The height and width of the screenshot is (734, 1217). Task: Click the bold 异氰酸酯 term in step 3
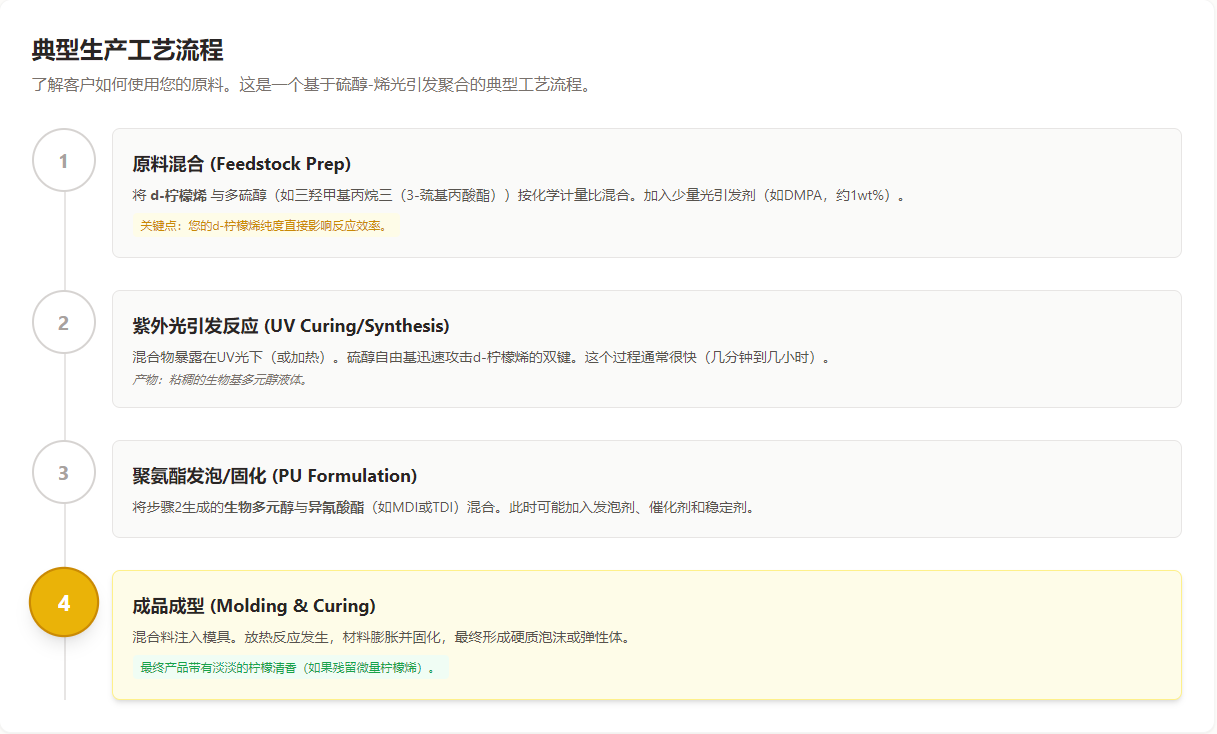click(x=335, y=507)
